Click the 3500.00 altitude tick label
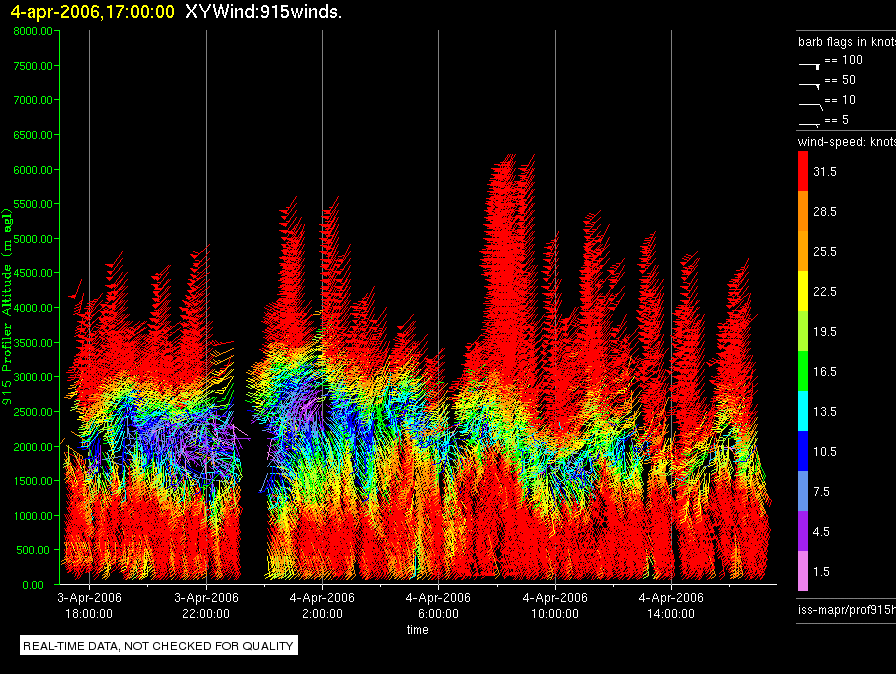The height and width of the screenshot is (674, 896). click(33, 343)
